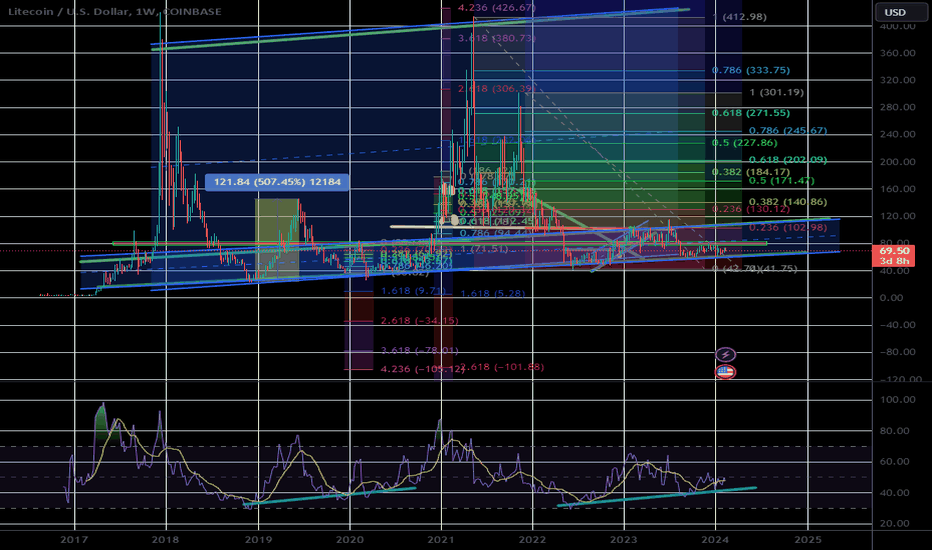The image size is (932, 550).
Task: Click the 2020 label on time axis
Action: point(350,539)
